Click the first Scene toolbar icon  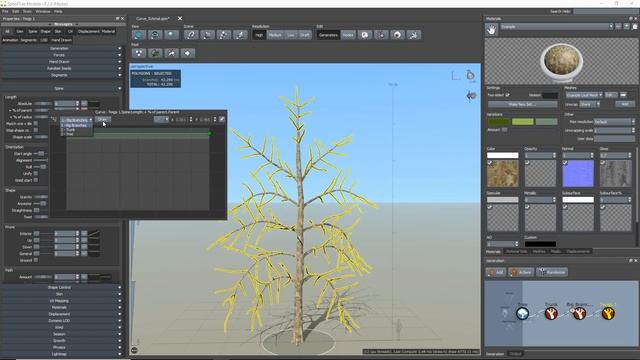click(191, 35)
